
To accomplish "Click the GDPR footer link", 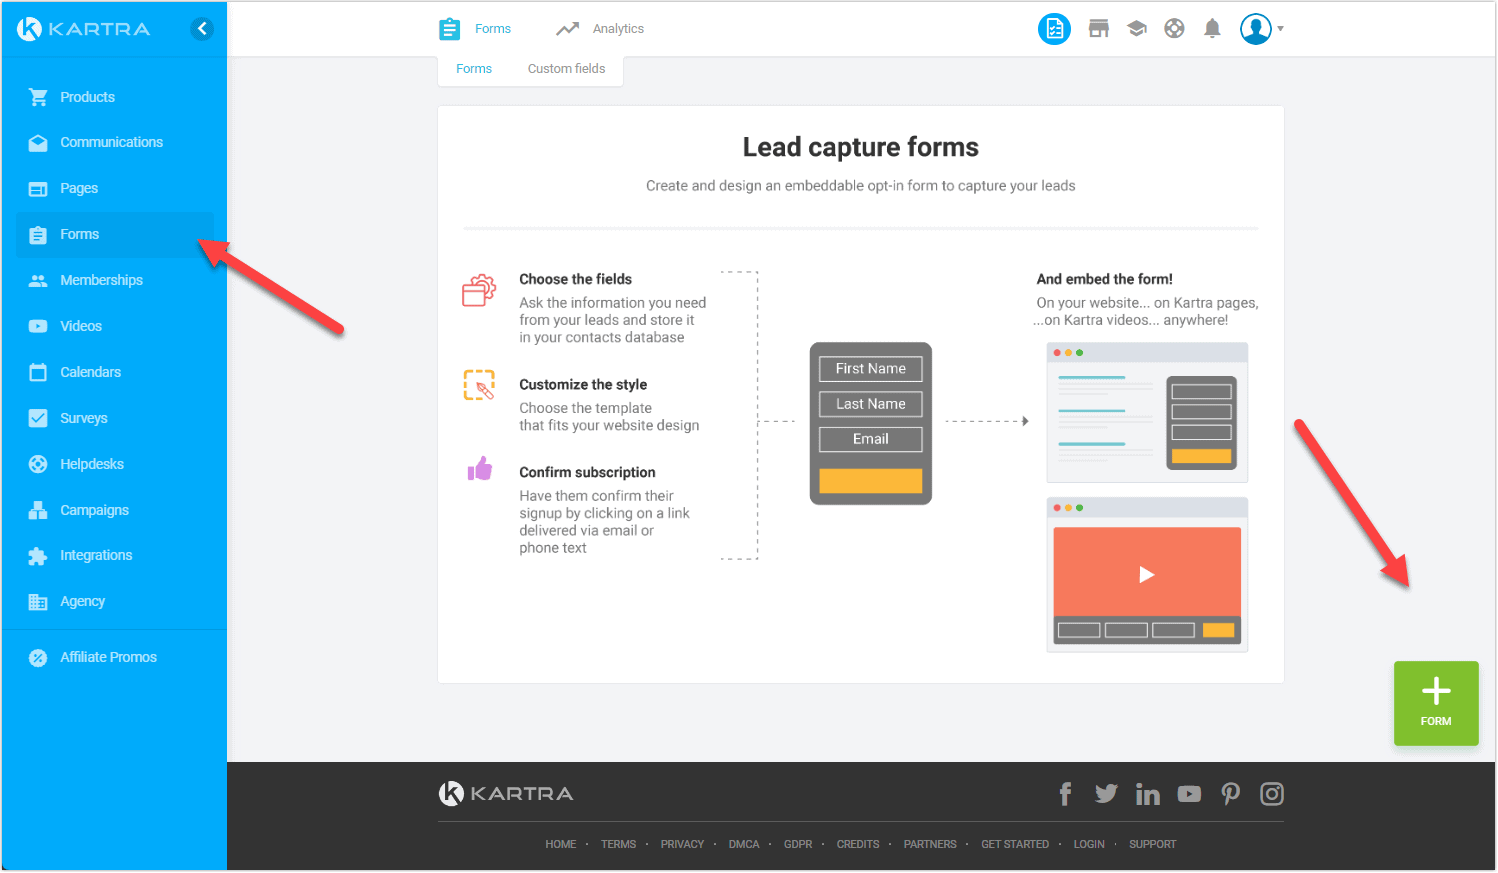I will click(x=798, y=845).
